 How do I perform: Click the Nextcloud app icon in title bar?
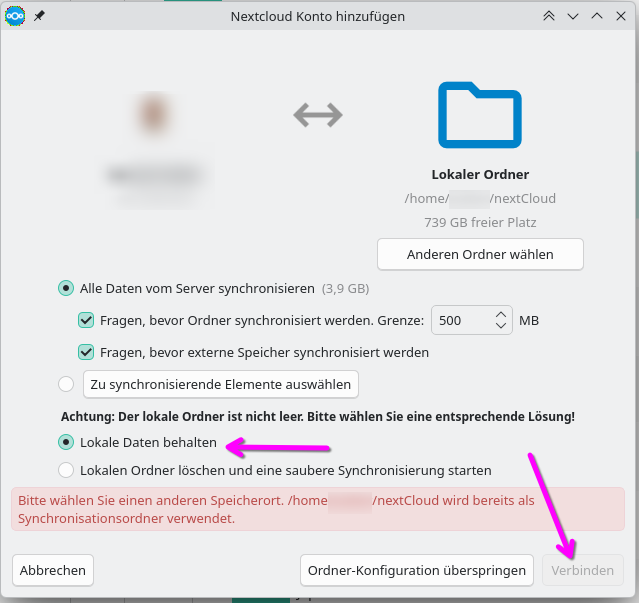pos(15,16)
